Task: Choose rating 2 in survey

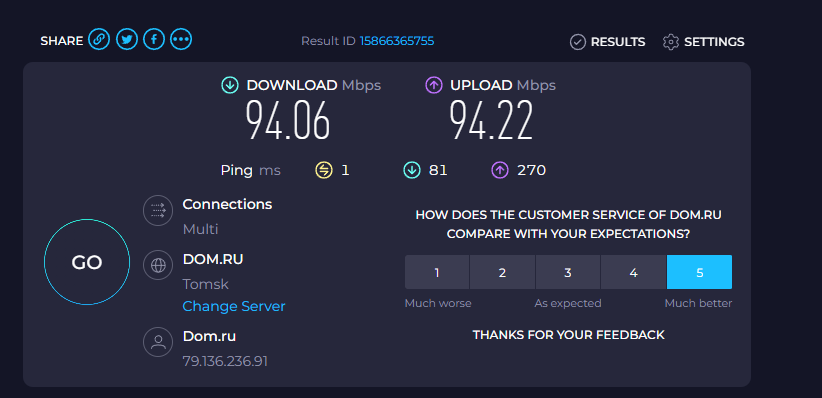Action: (502, 272)
